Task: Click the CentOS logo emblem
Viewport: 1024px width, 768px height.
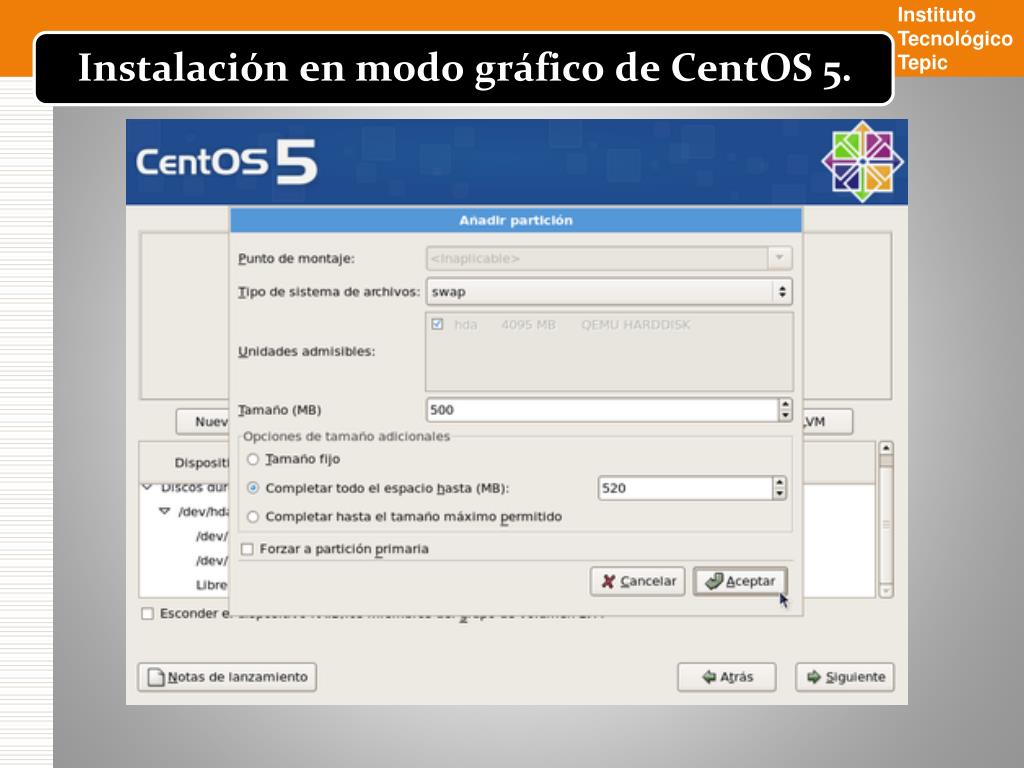Action: pos(863,162)
